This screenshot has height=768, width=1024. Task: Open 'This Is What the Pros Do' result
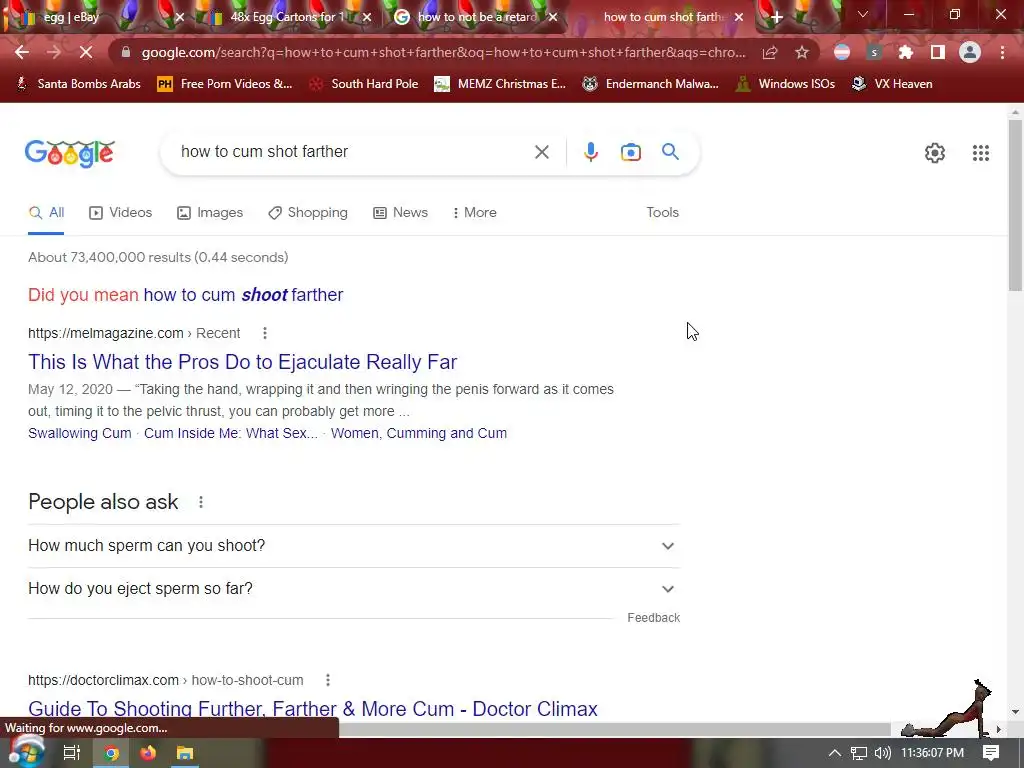tap(242, 362)
